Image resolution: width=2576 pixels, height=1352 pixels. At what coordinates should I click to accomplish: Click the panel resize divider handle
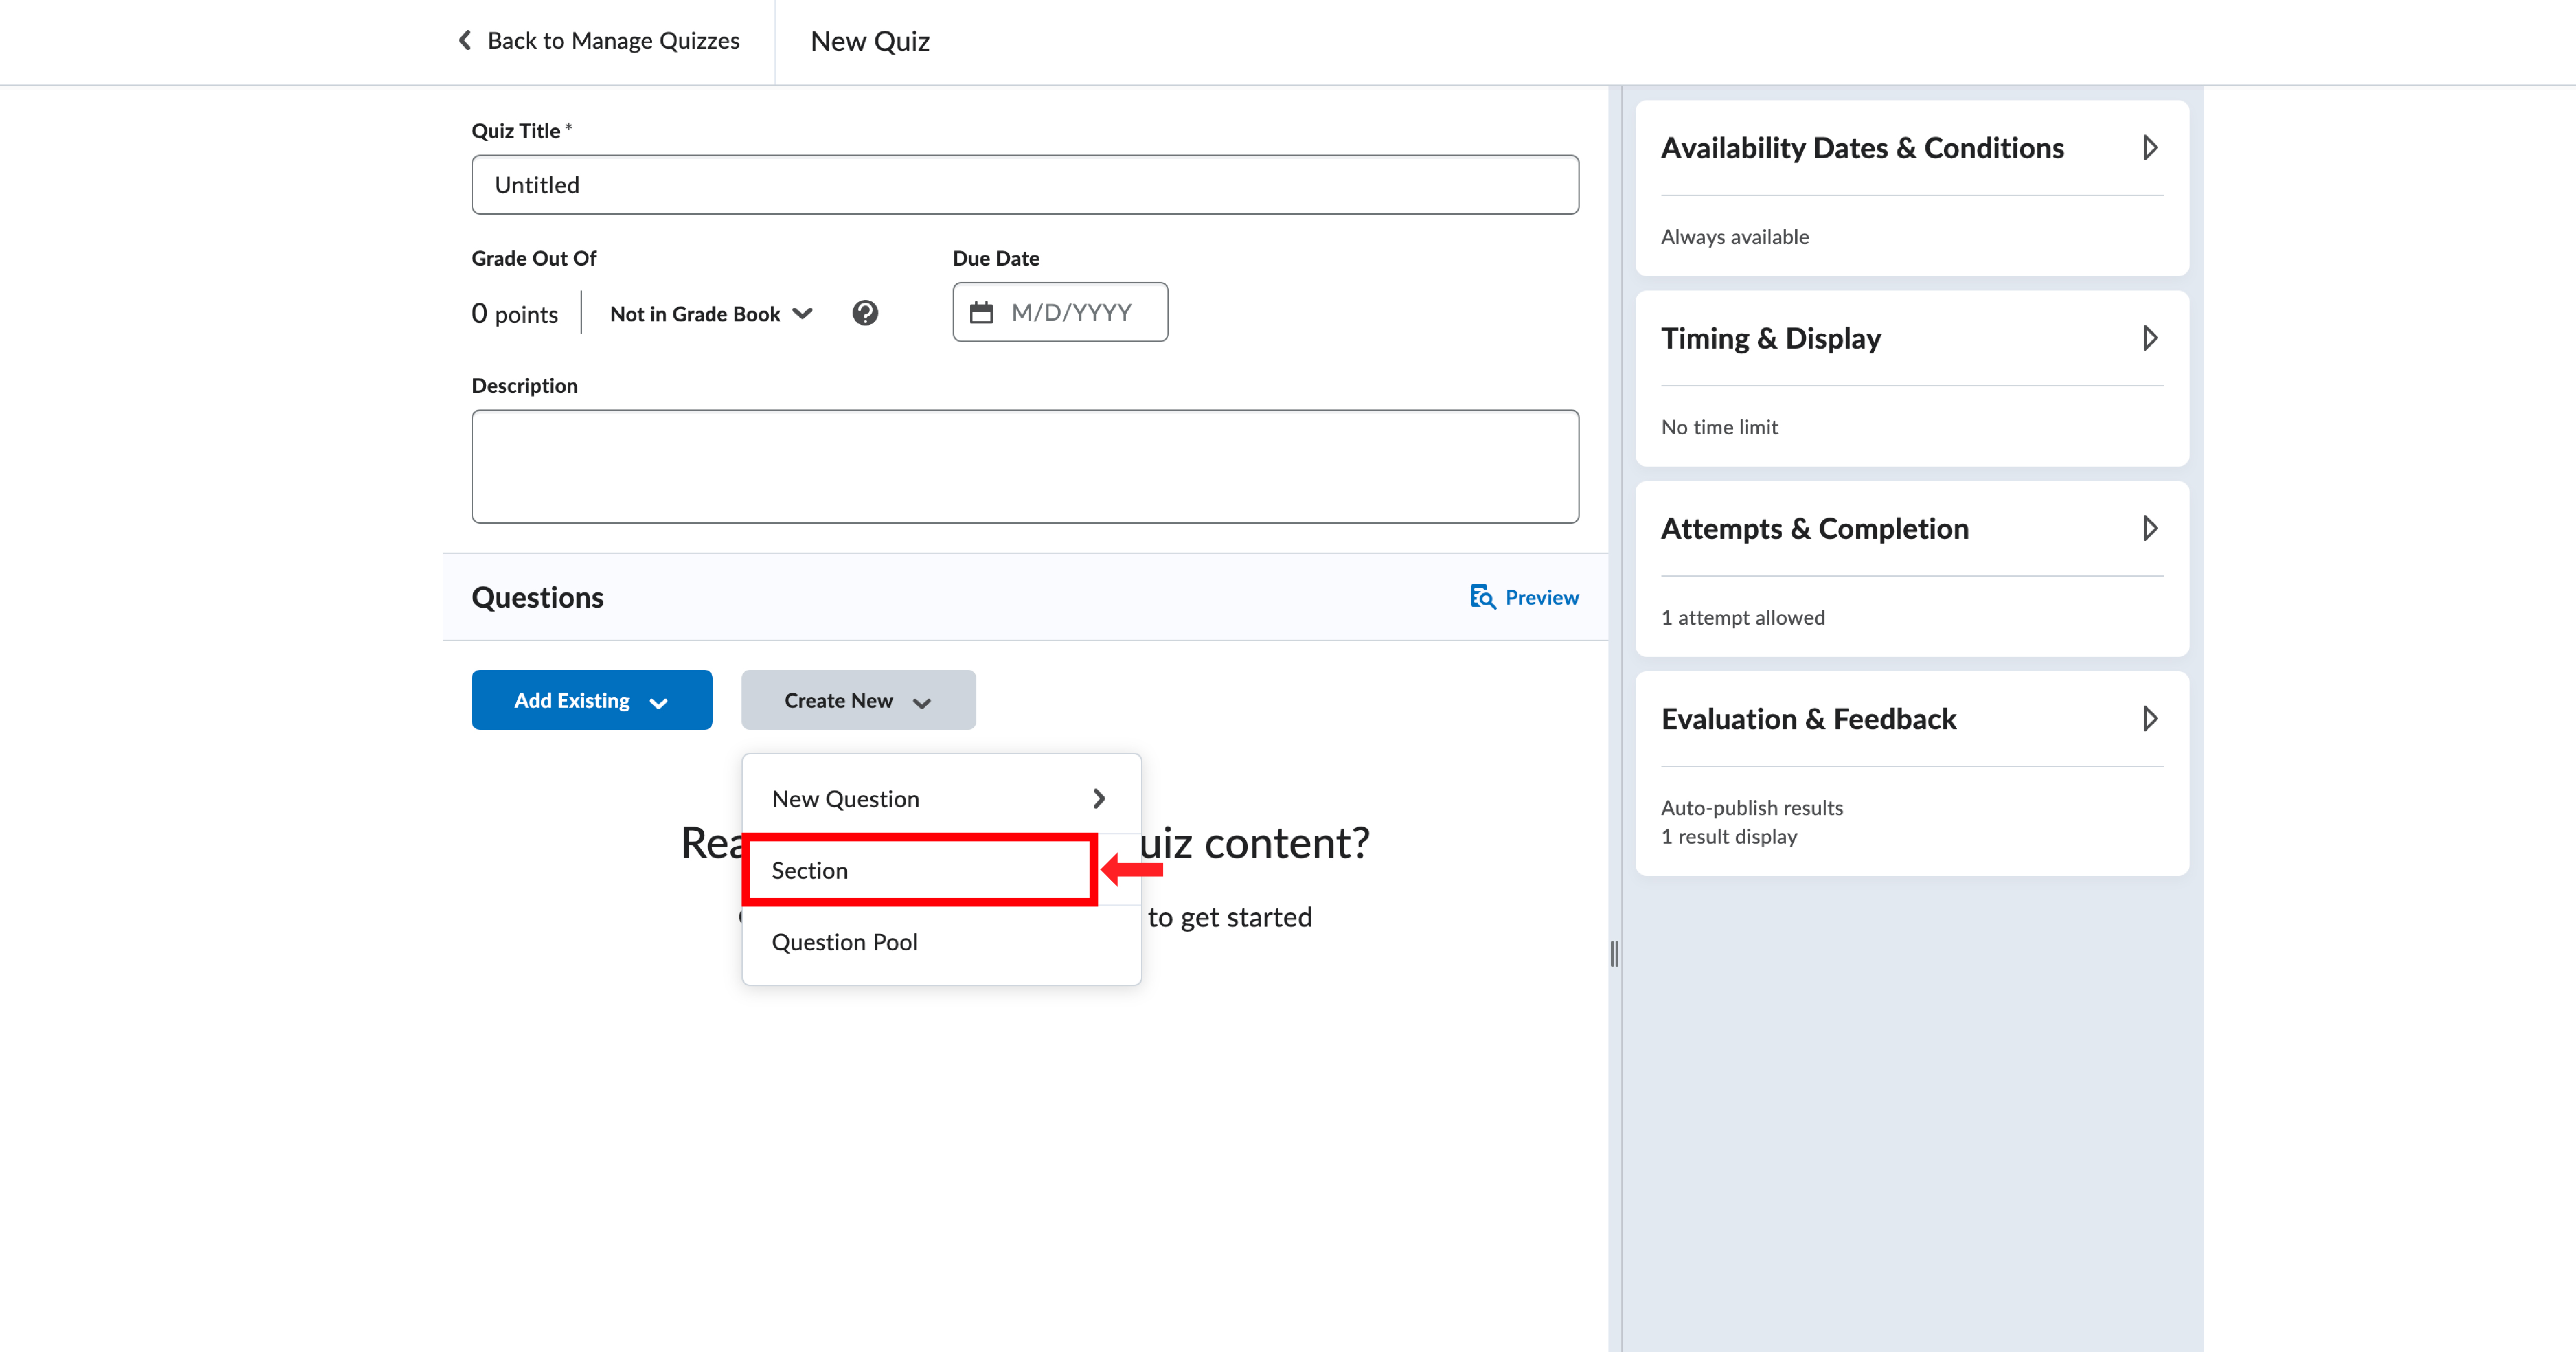click(x=1614, y=953)
